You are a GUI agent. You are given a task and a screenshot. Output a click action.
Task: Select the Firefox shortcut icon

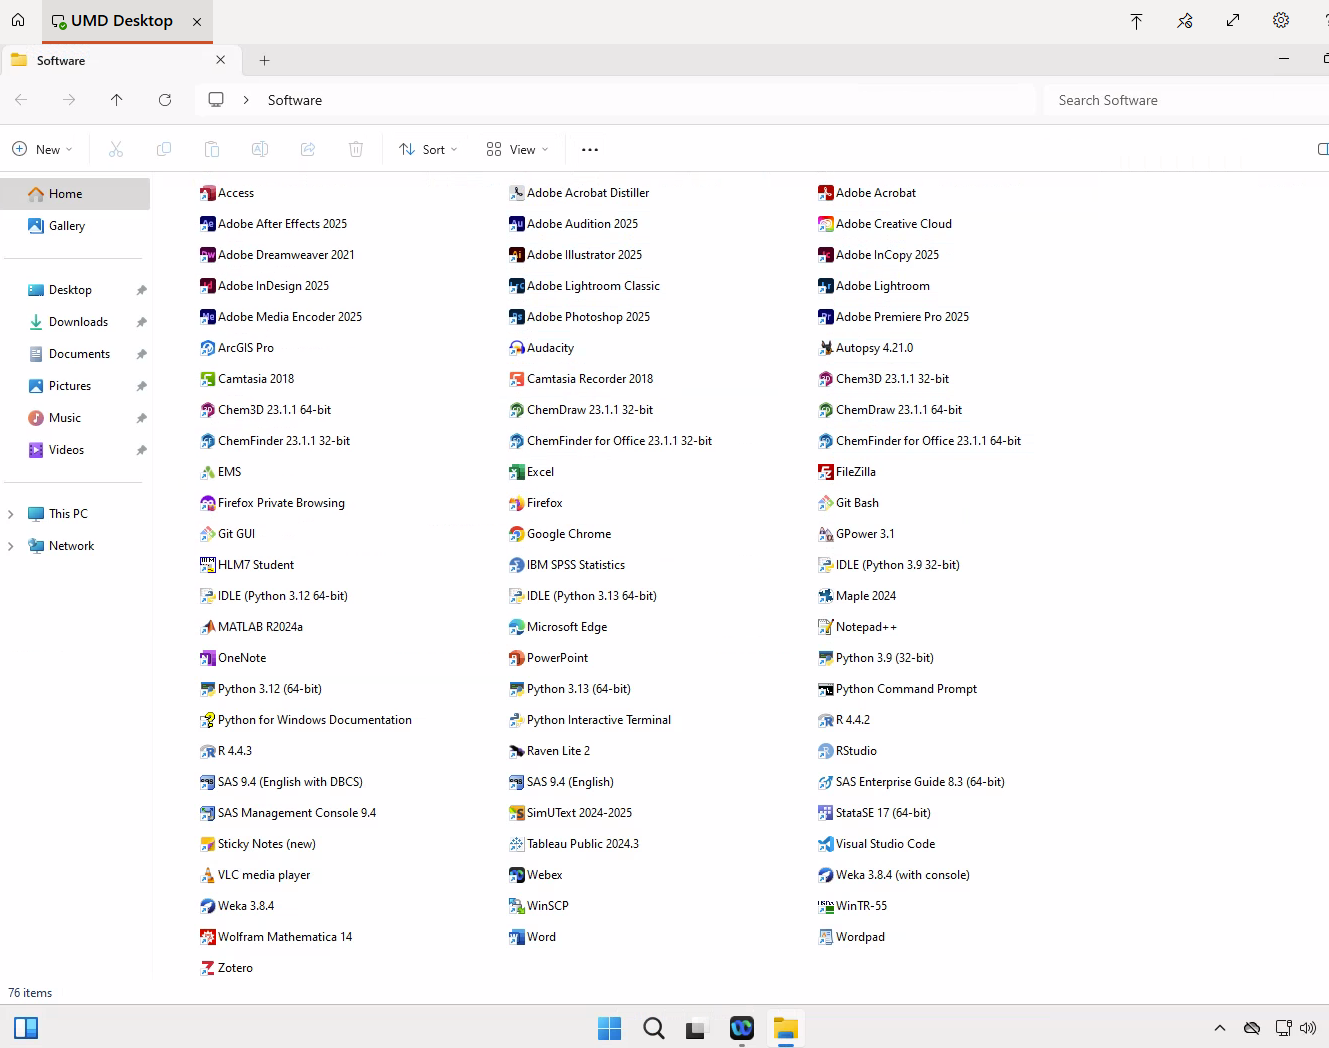[x=536, y=503]
